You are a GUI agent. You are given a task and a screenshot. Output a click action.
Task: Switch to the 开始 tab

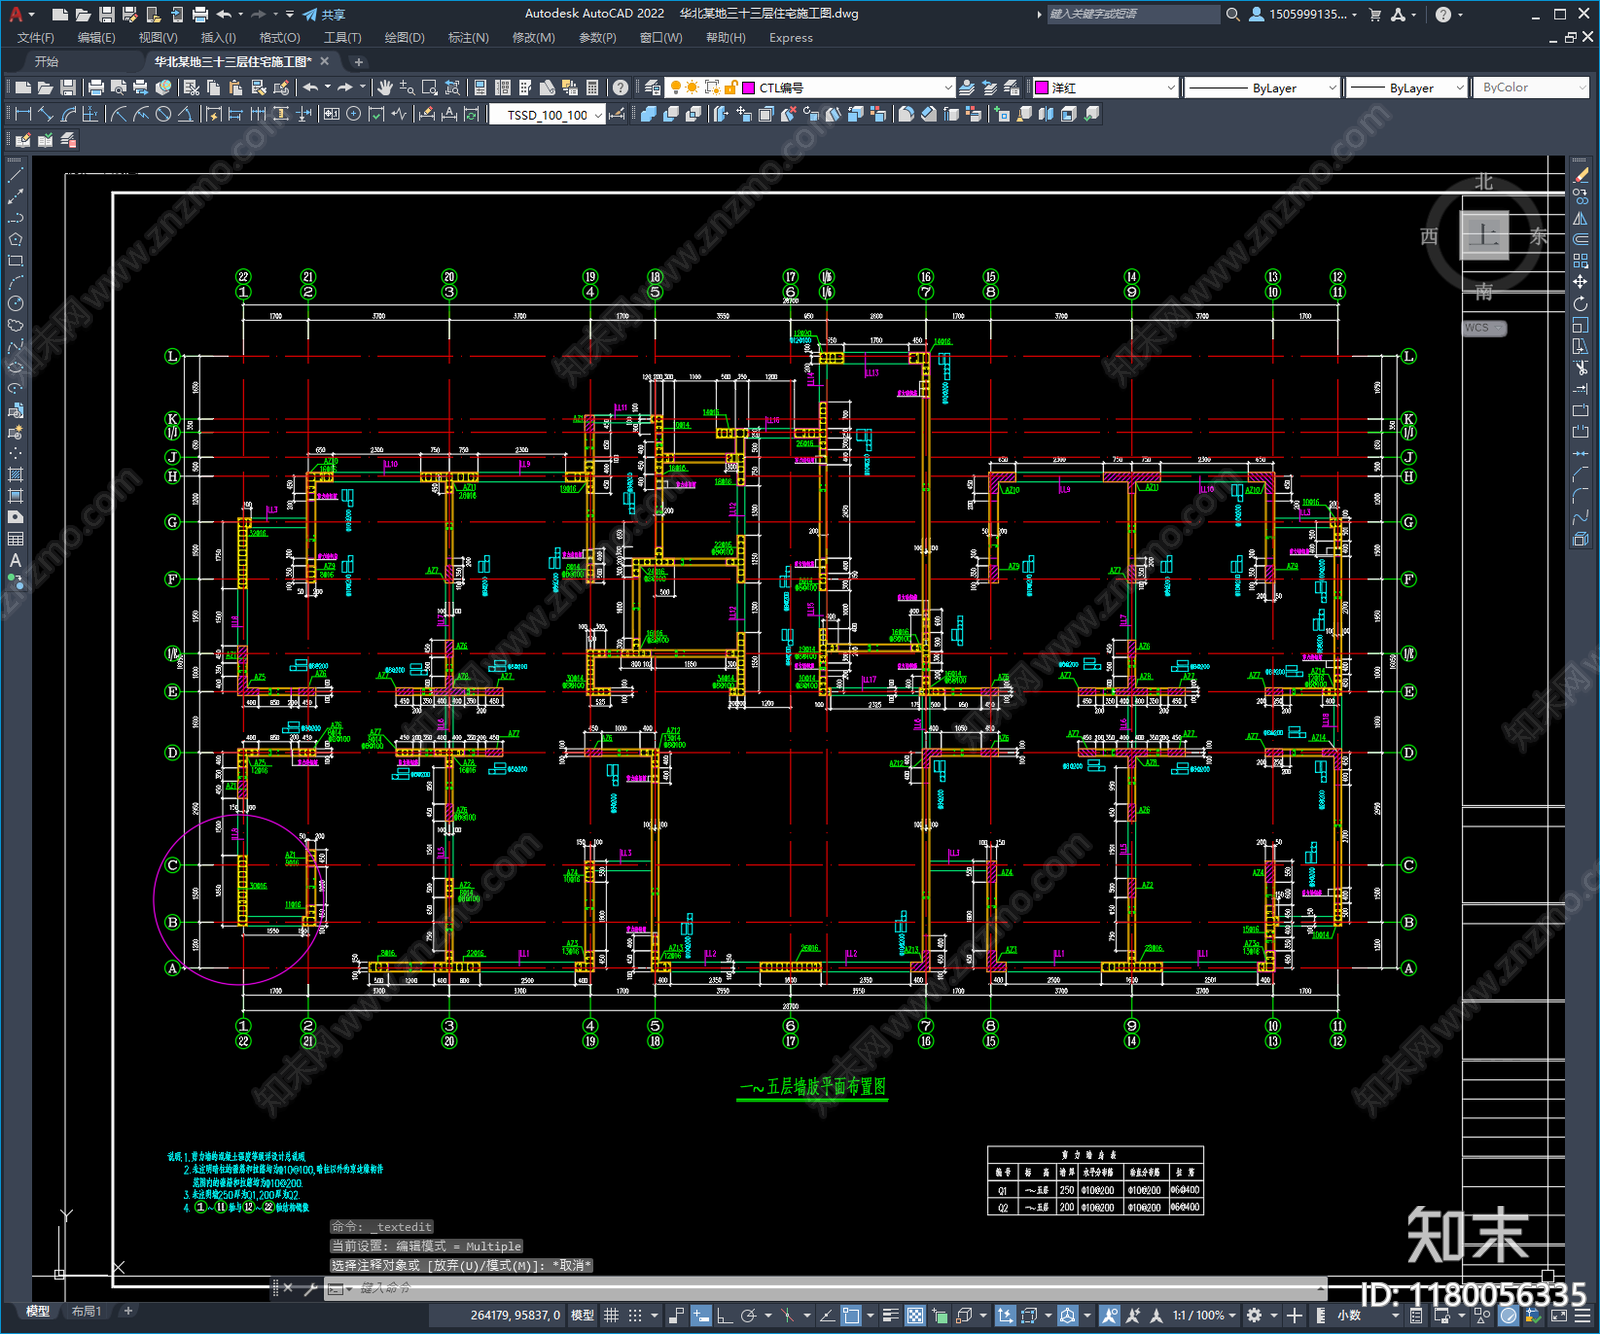(x=46, y=62)
